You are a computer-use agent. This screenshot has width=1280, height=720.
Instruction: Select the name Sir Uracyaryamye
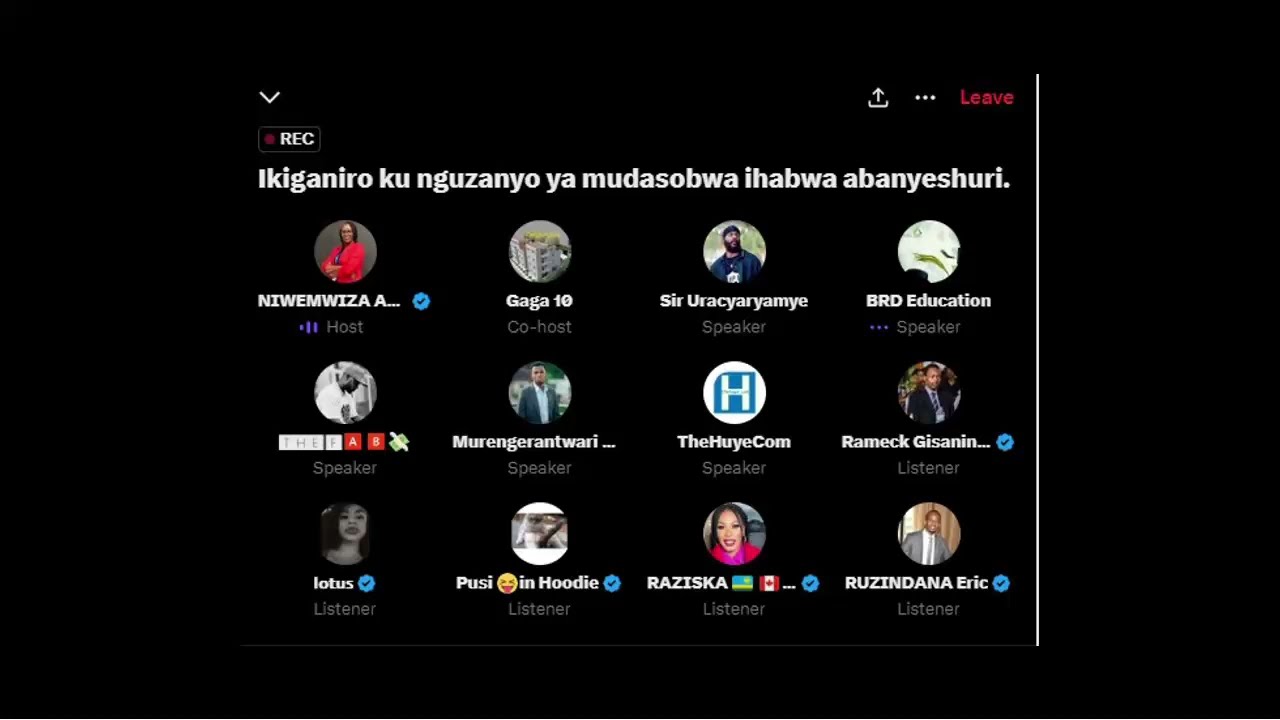(734, 301)
